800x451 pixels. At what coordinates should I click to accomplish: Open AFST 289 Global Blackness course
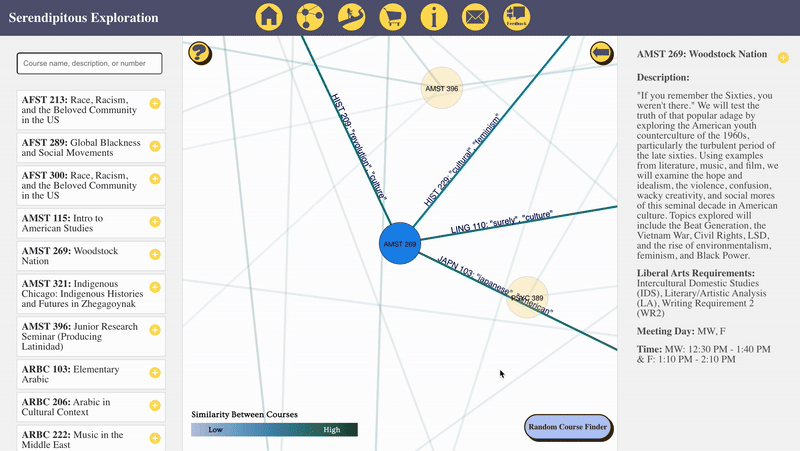91,148
